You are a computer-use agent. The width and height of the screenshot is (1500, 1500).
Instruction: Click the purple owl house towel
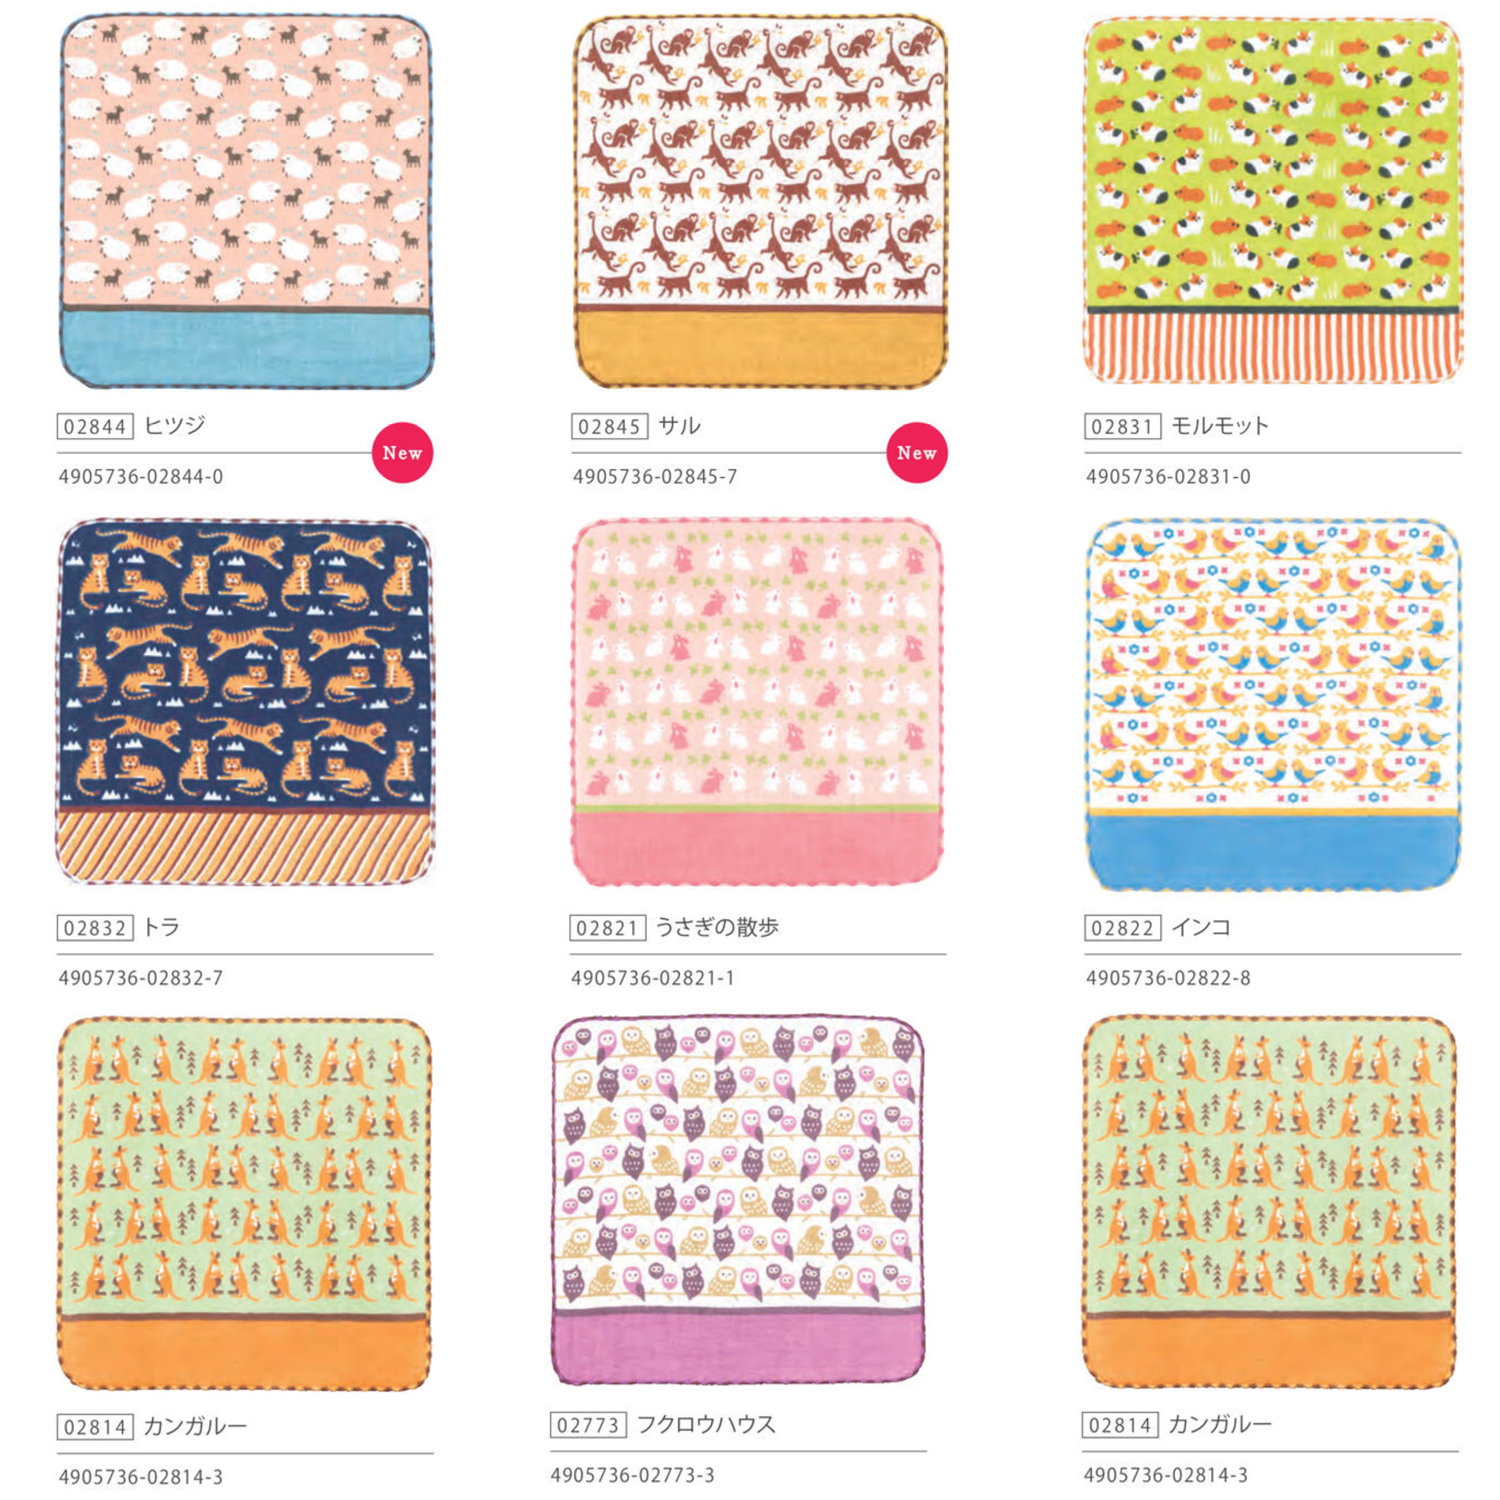click(x=738, y=1201)
